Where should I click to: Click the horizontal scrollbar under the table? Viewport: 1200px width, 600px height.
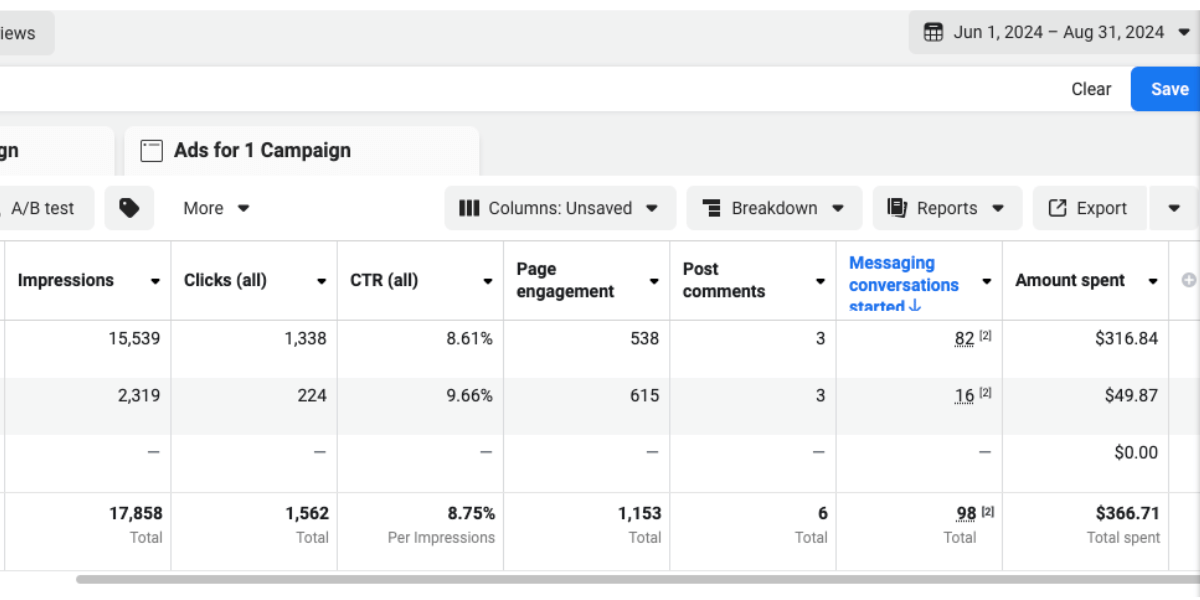tap(600, 578)
